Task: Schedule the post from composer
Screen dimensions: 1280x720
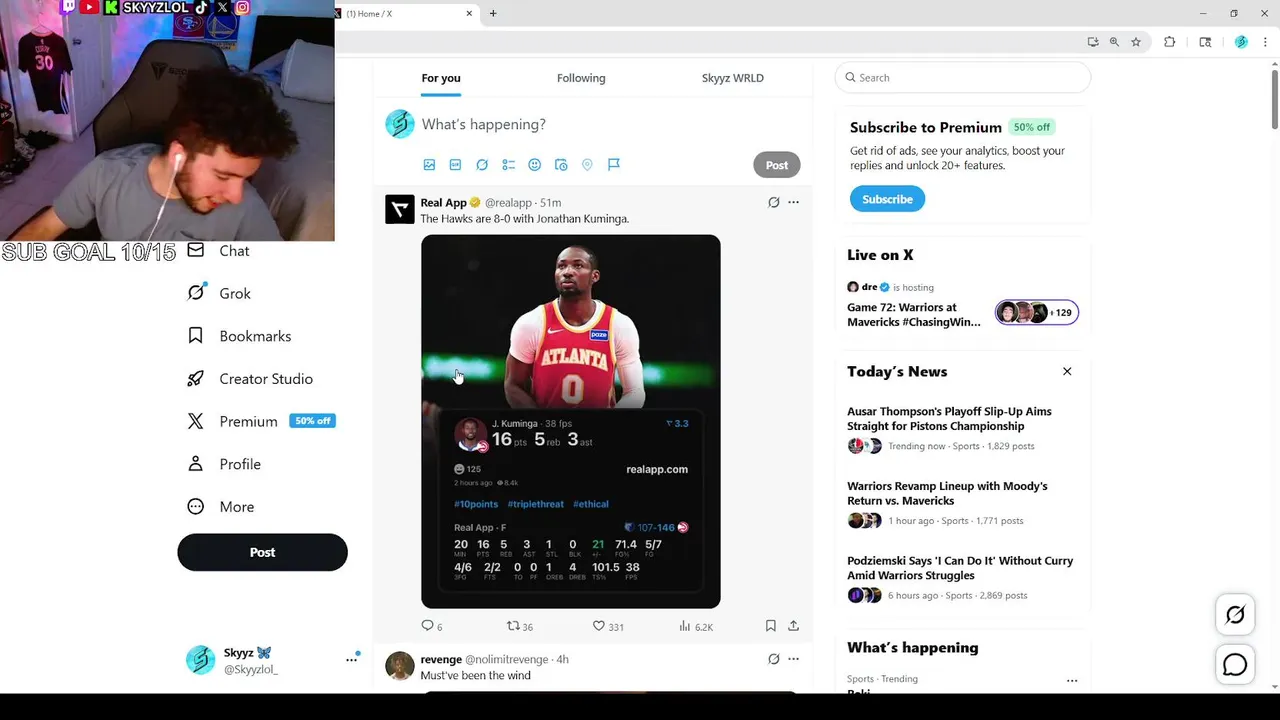Action: tap(561, 165)
